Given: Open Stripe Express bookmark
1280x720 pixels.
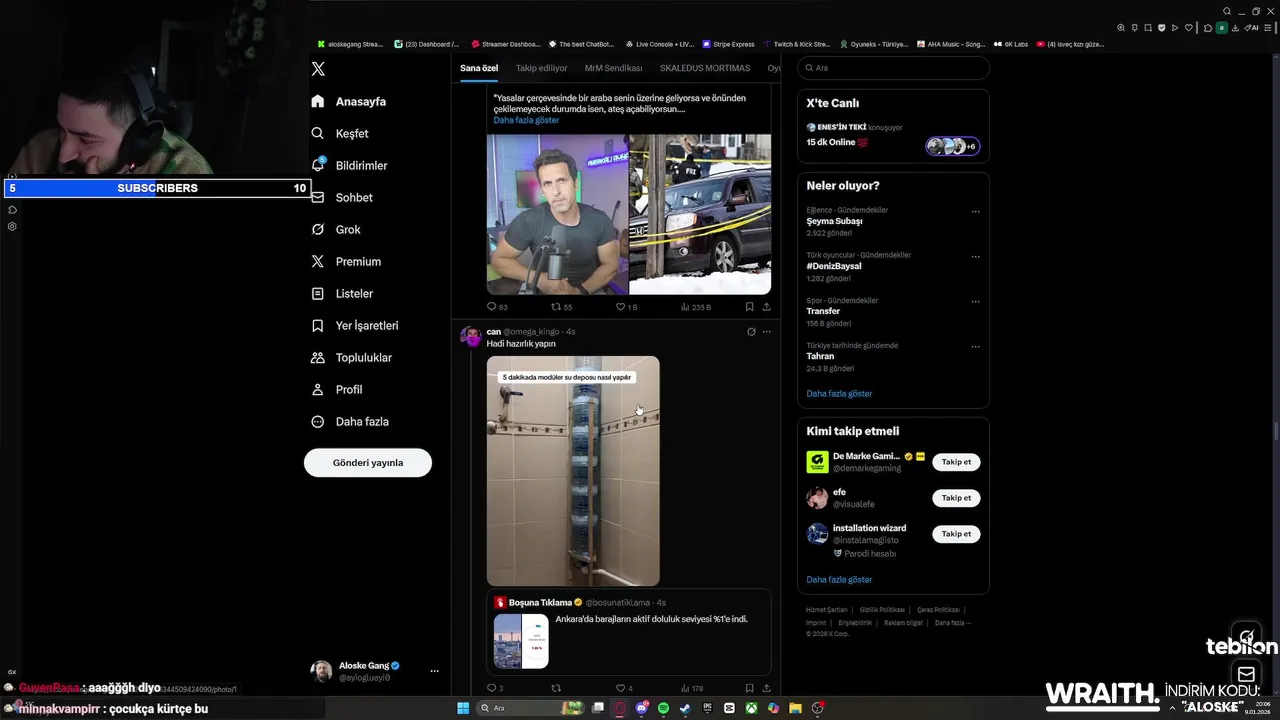Looking at the screenshot, I should [729, 44].
